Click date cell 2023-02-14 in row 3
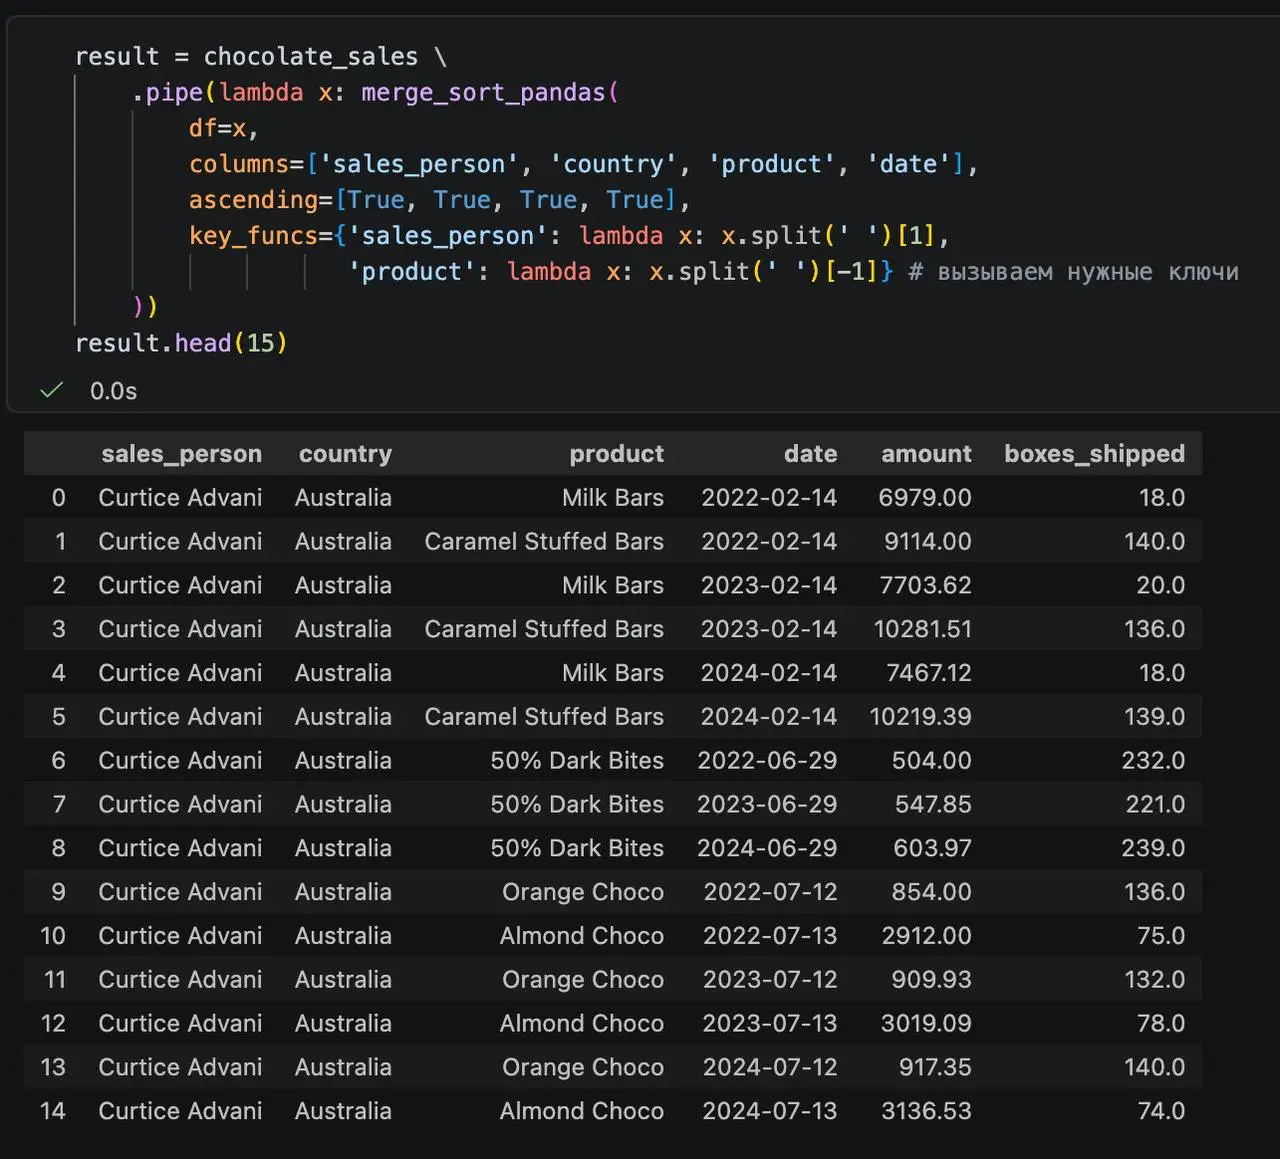1280x1159 pixels. click(769, 629)
